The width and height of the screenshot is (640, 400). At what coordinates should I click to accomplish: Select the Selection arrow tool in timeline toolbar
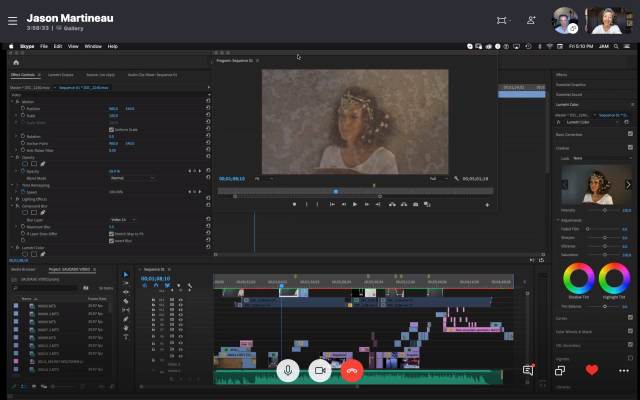[126, 276]
